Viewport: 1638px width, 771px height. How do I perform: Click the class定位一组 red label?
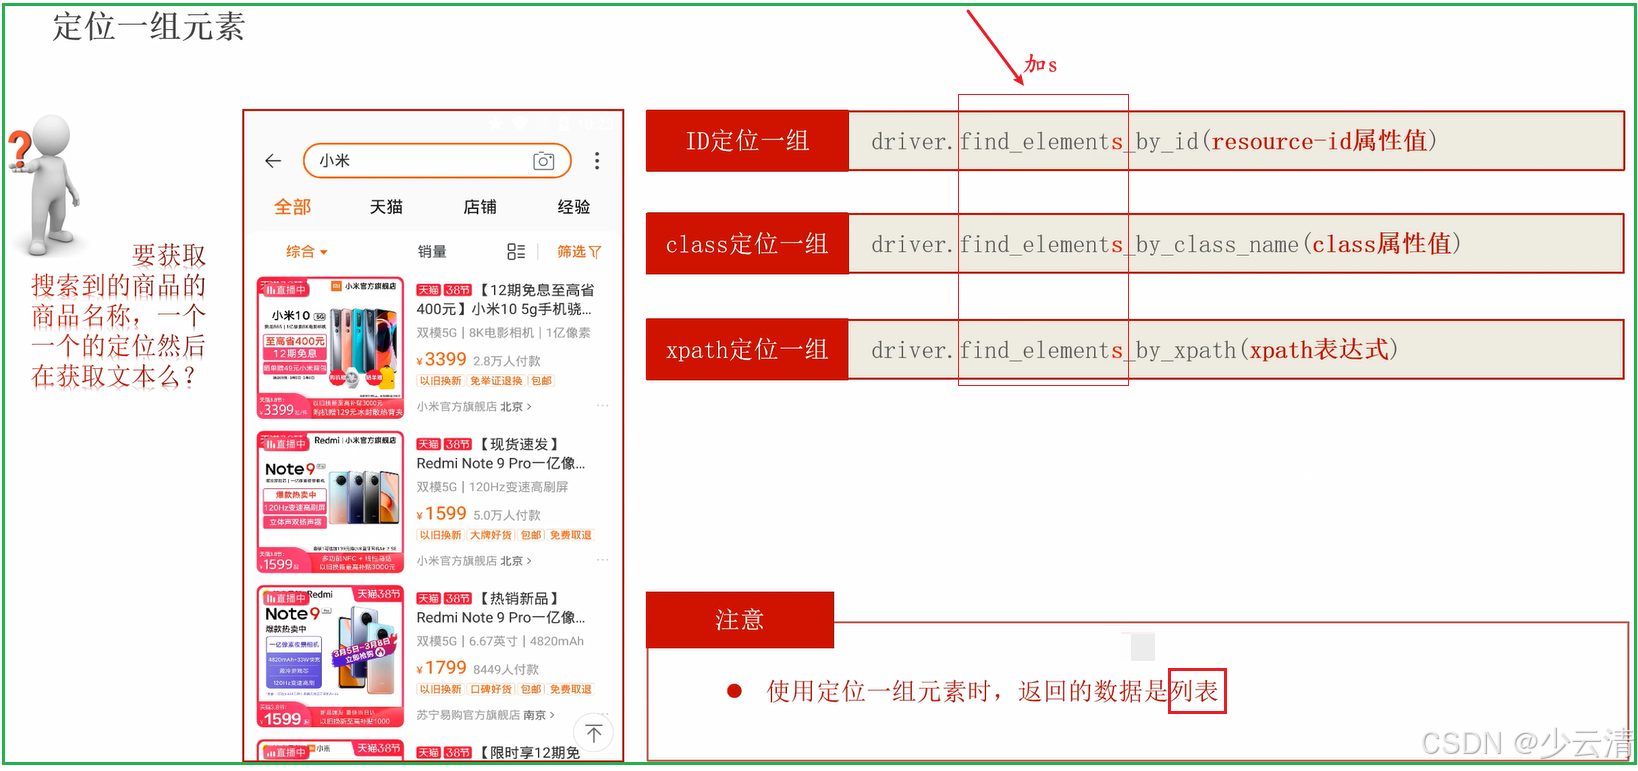(747, 244)
